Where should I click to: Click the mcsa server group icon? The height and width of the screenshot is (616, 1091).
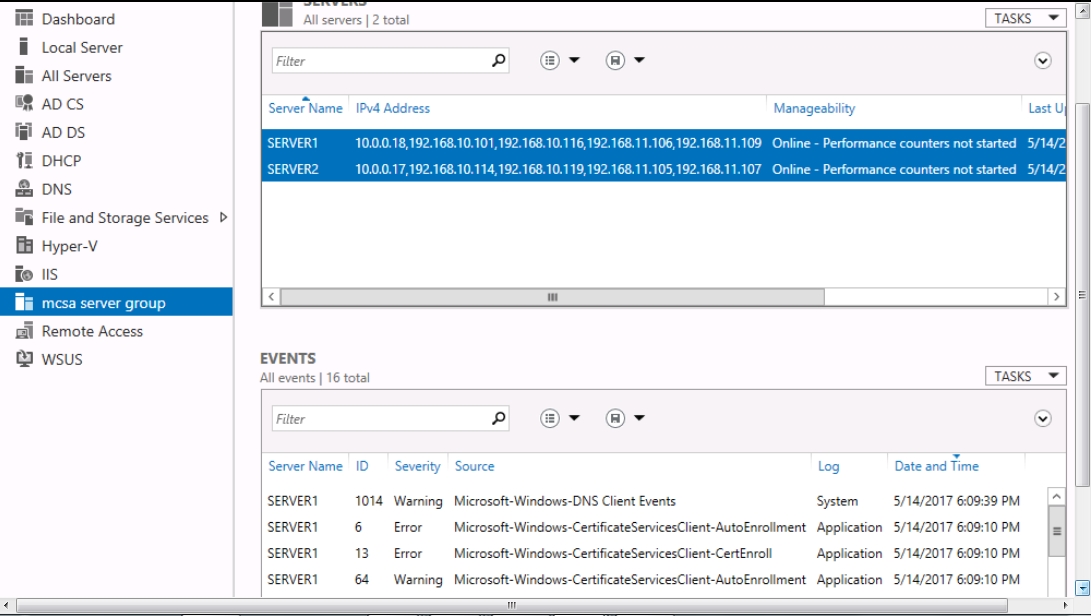coord(24,302)
